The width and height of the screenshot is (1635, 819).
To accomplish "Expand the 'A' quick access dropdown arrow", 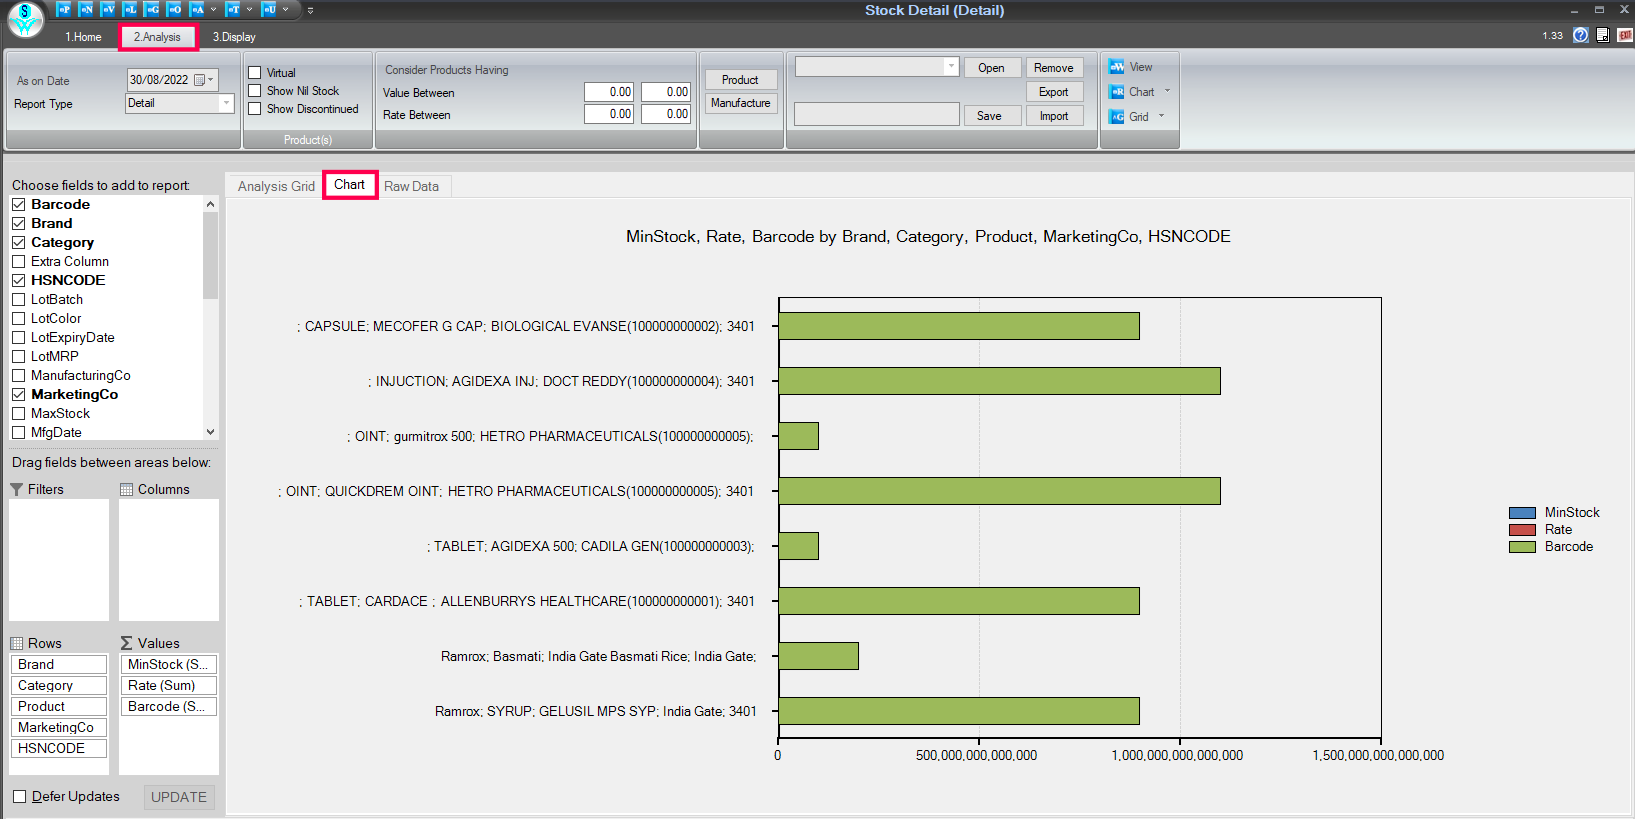I will tap(213, 9).
